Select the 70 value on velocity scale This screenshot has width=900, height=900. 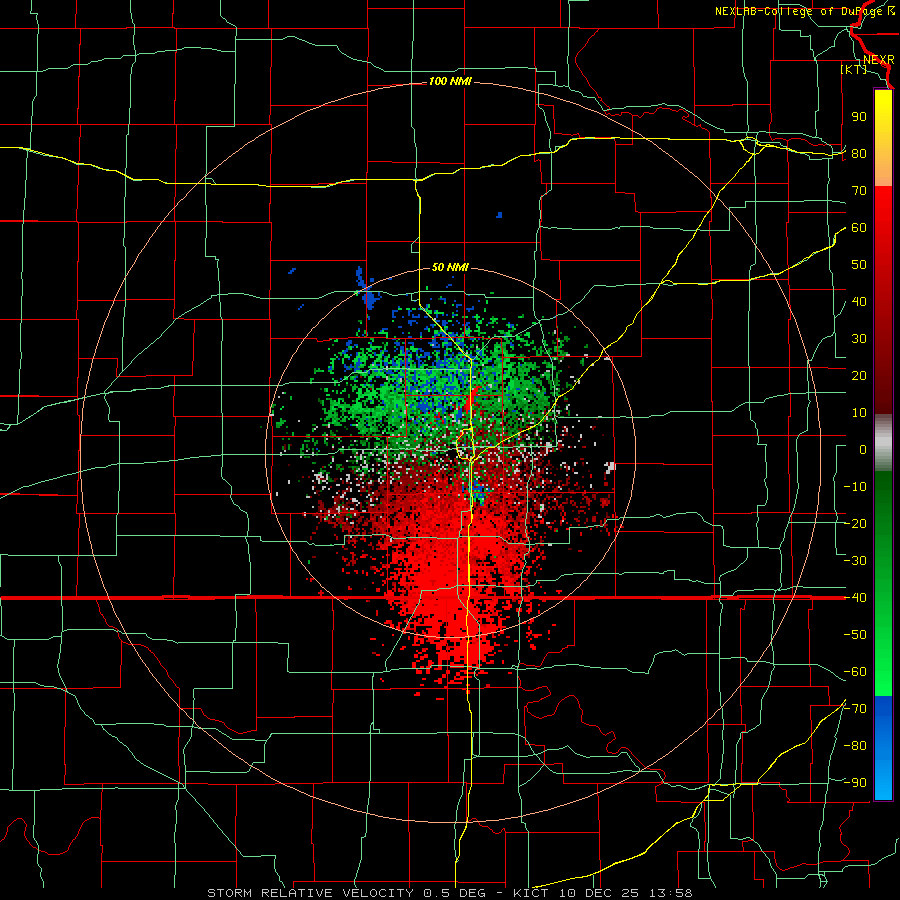pyautogui.click(x=859, y=191)
